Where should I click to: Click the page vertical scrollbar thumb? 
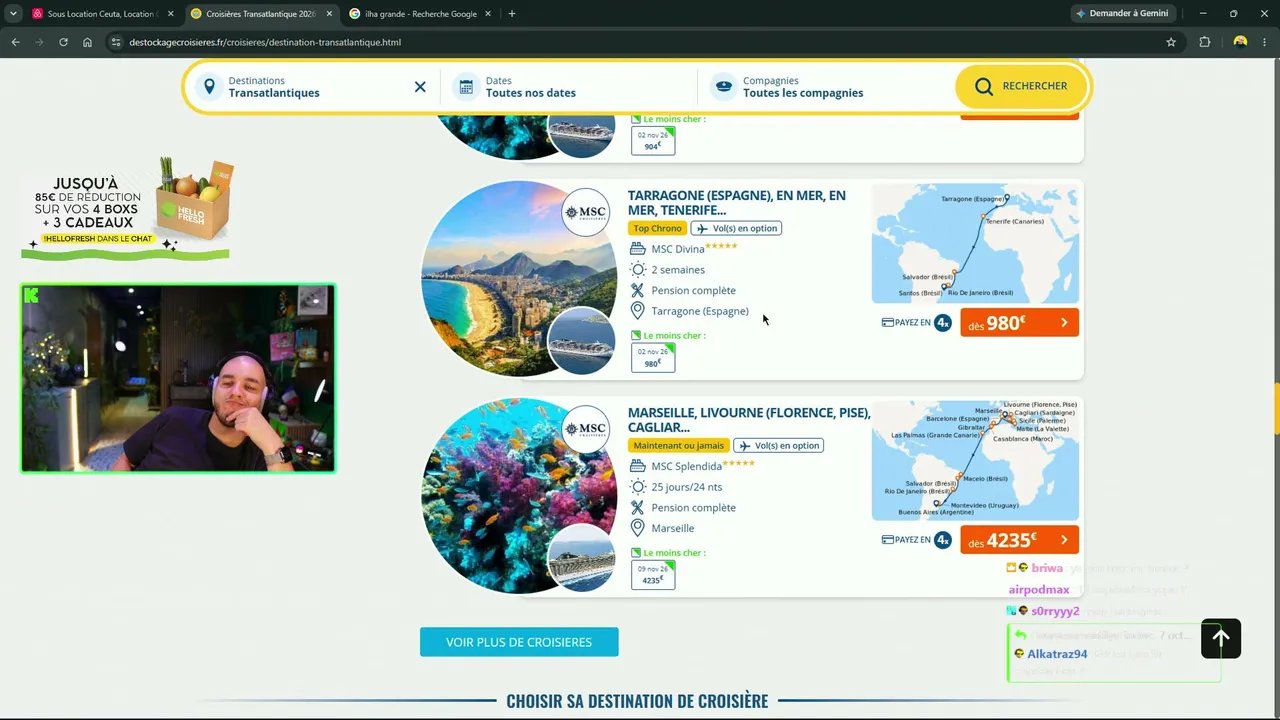(1276, 407)
